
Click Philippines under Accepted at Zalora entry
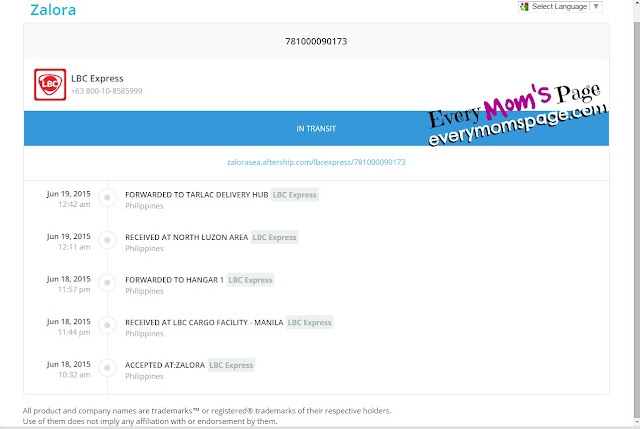pyautogui.click(x=144, y=376)
